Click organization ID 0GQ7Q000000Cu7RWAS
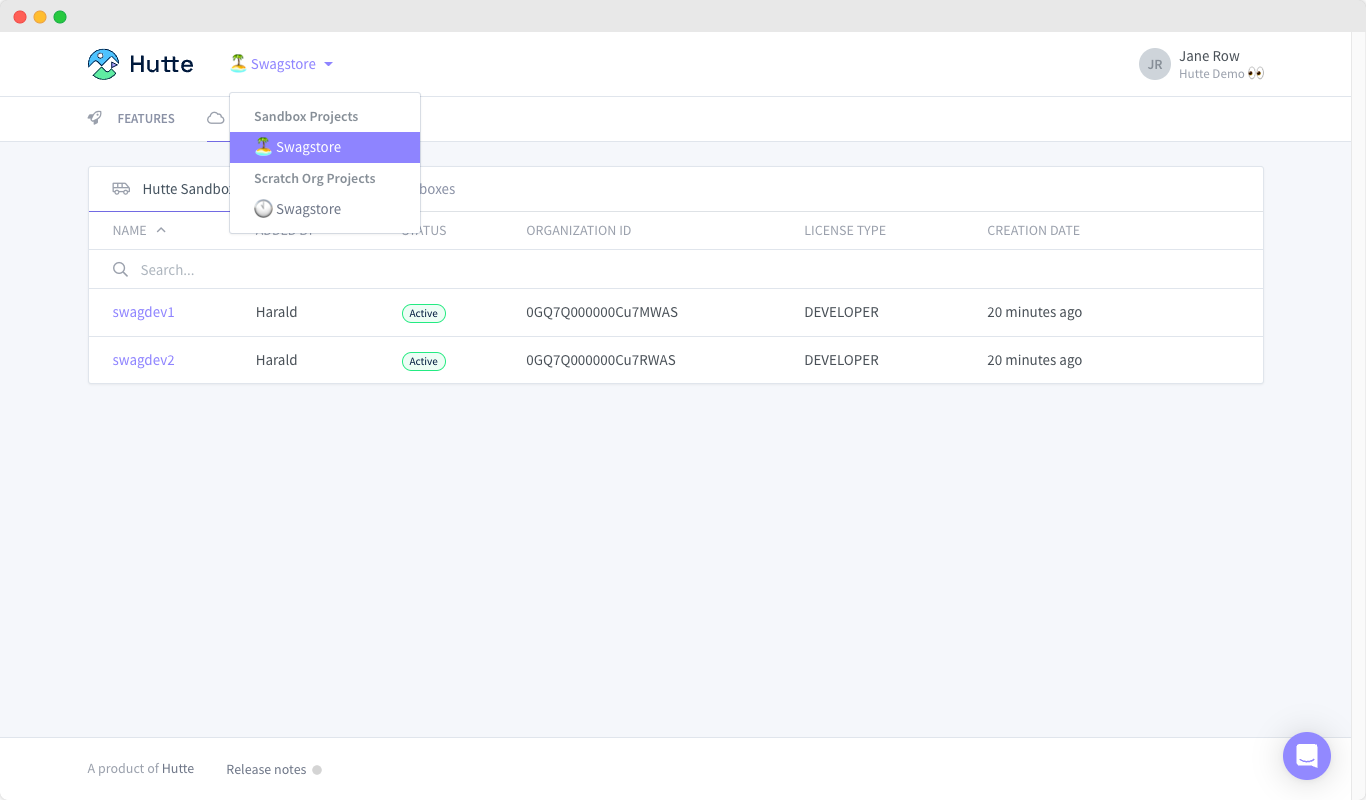Image resolution: width=1366 pixels, height=800 pixels. (601, 360)
